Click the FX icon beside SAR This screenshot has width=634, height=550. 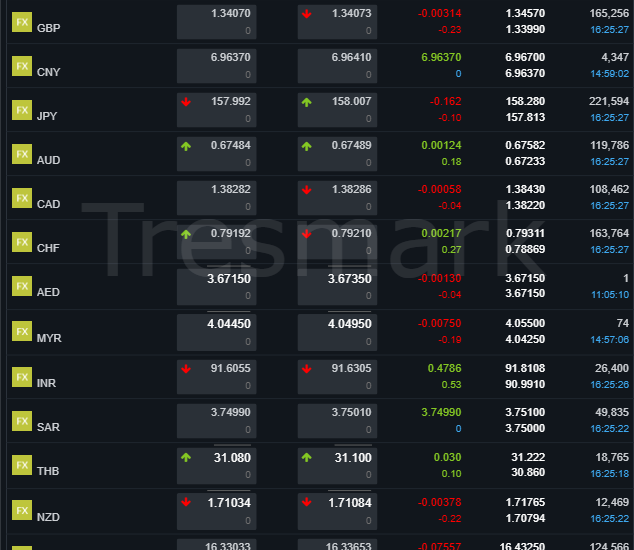pos(22,421)
